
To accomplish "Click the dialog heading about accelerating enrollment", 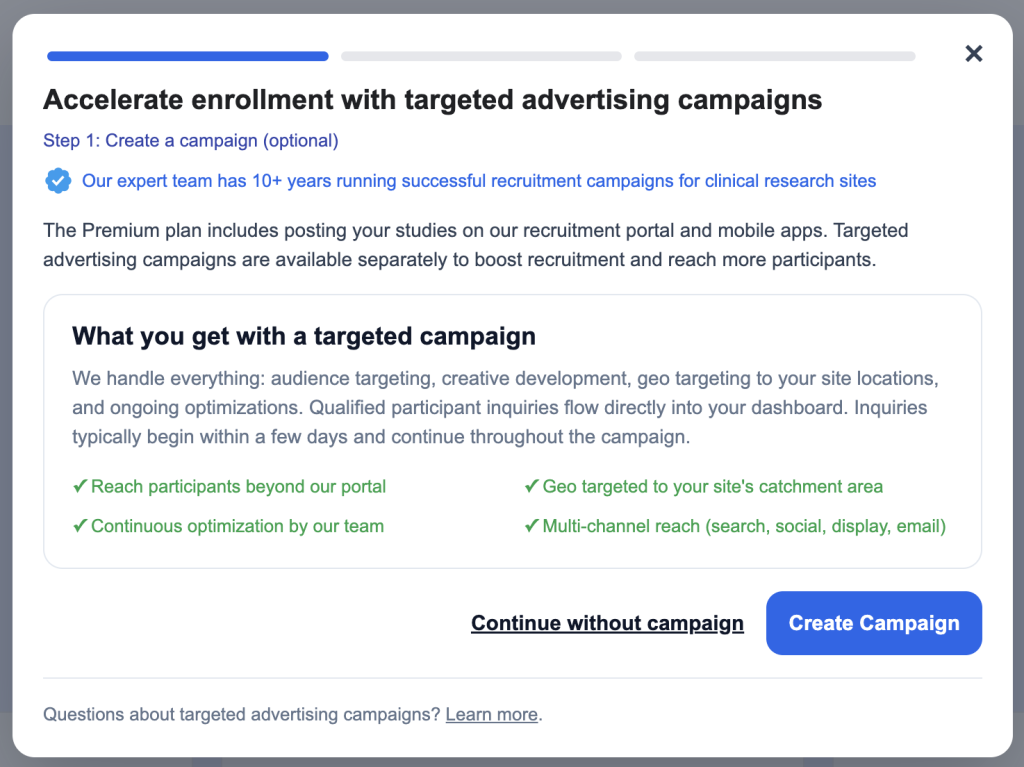I will point(432,100).
